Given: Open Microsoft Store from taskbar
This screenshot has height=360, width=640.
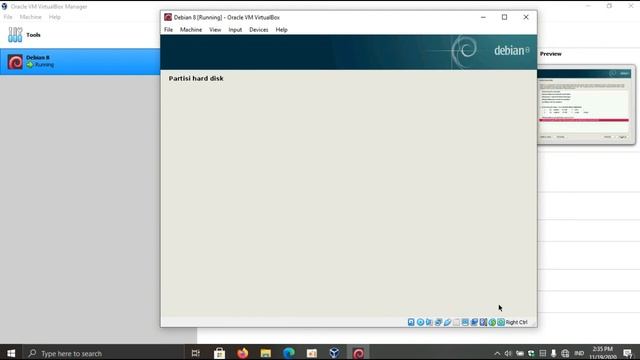Looking at the screenshot, I should [219, 353].
